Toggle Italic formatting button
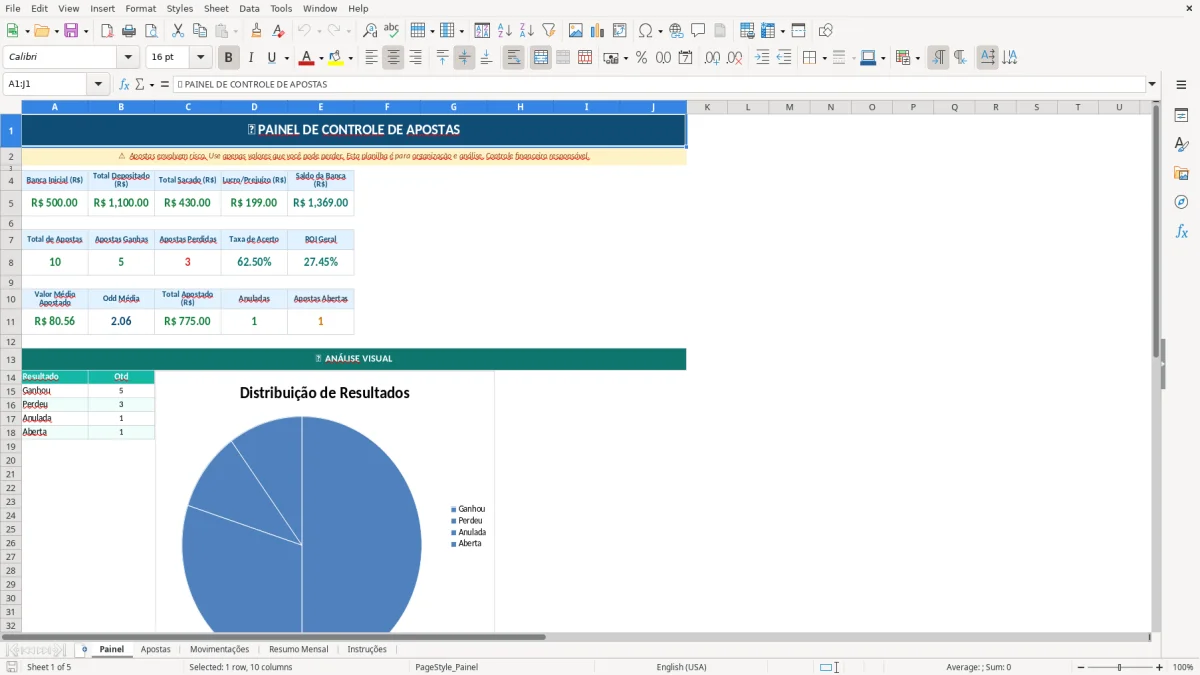The image size is (1200, 675). click(x=250, y=58)
